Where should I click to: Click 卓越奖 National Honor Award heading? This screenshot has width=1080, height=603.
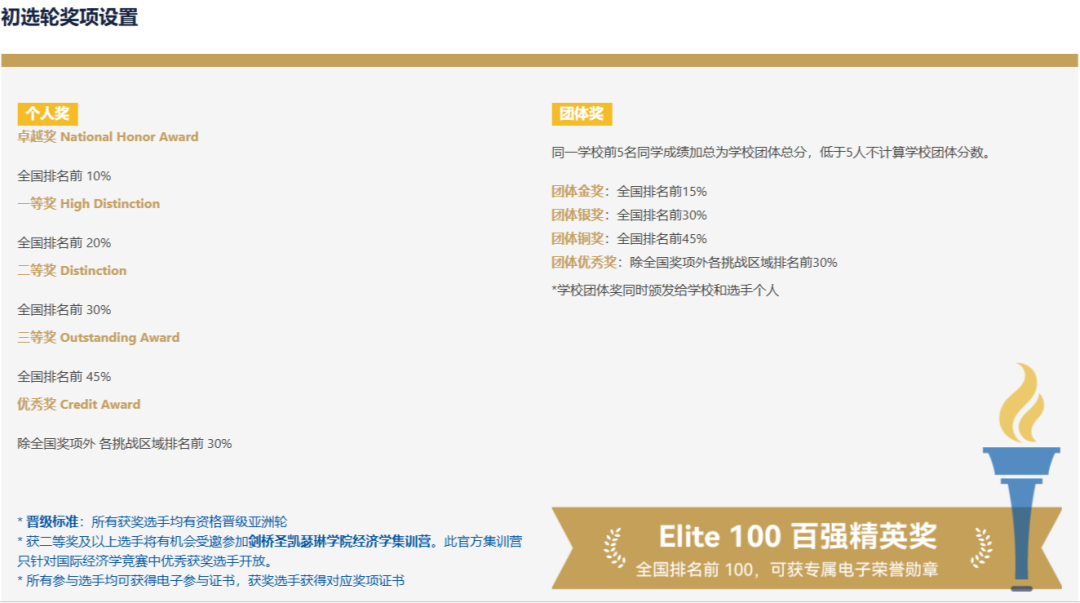(108, 137)
